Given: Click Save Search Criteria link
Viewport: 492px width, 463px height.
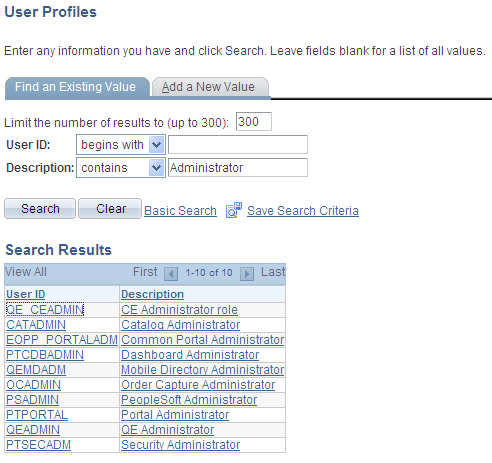Looking at the screenshot, I should [303, 211].
